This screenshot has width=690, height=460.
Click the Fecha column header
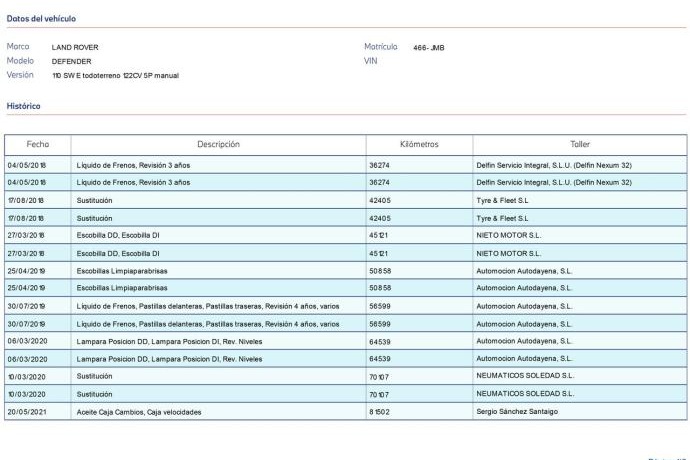pyautogui.click(x=38, y=144)
